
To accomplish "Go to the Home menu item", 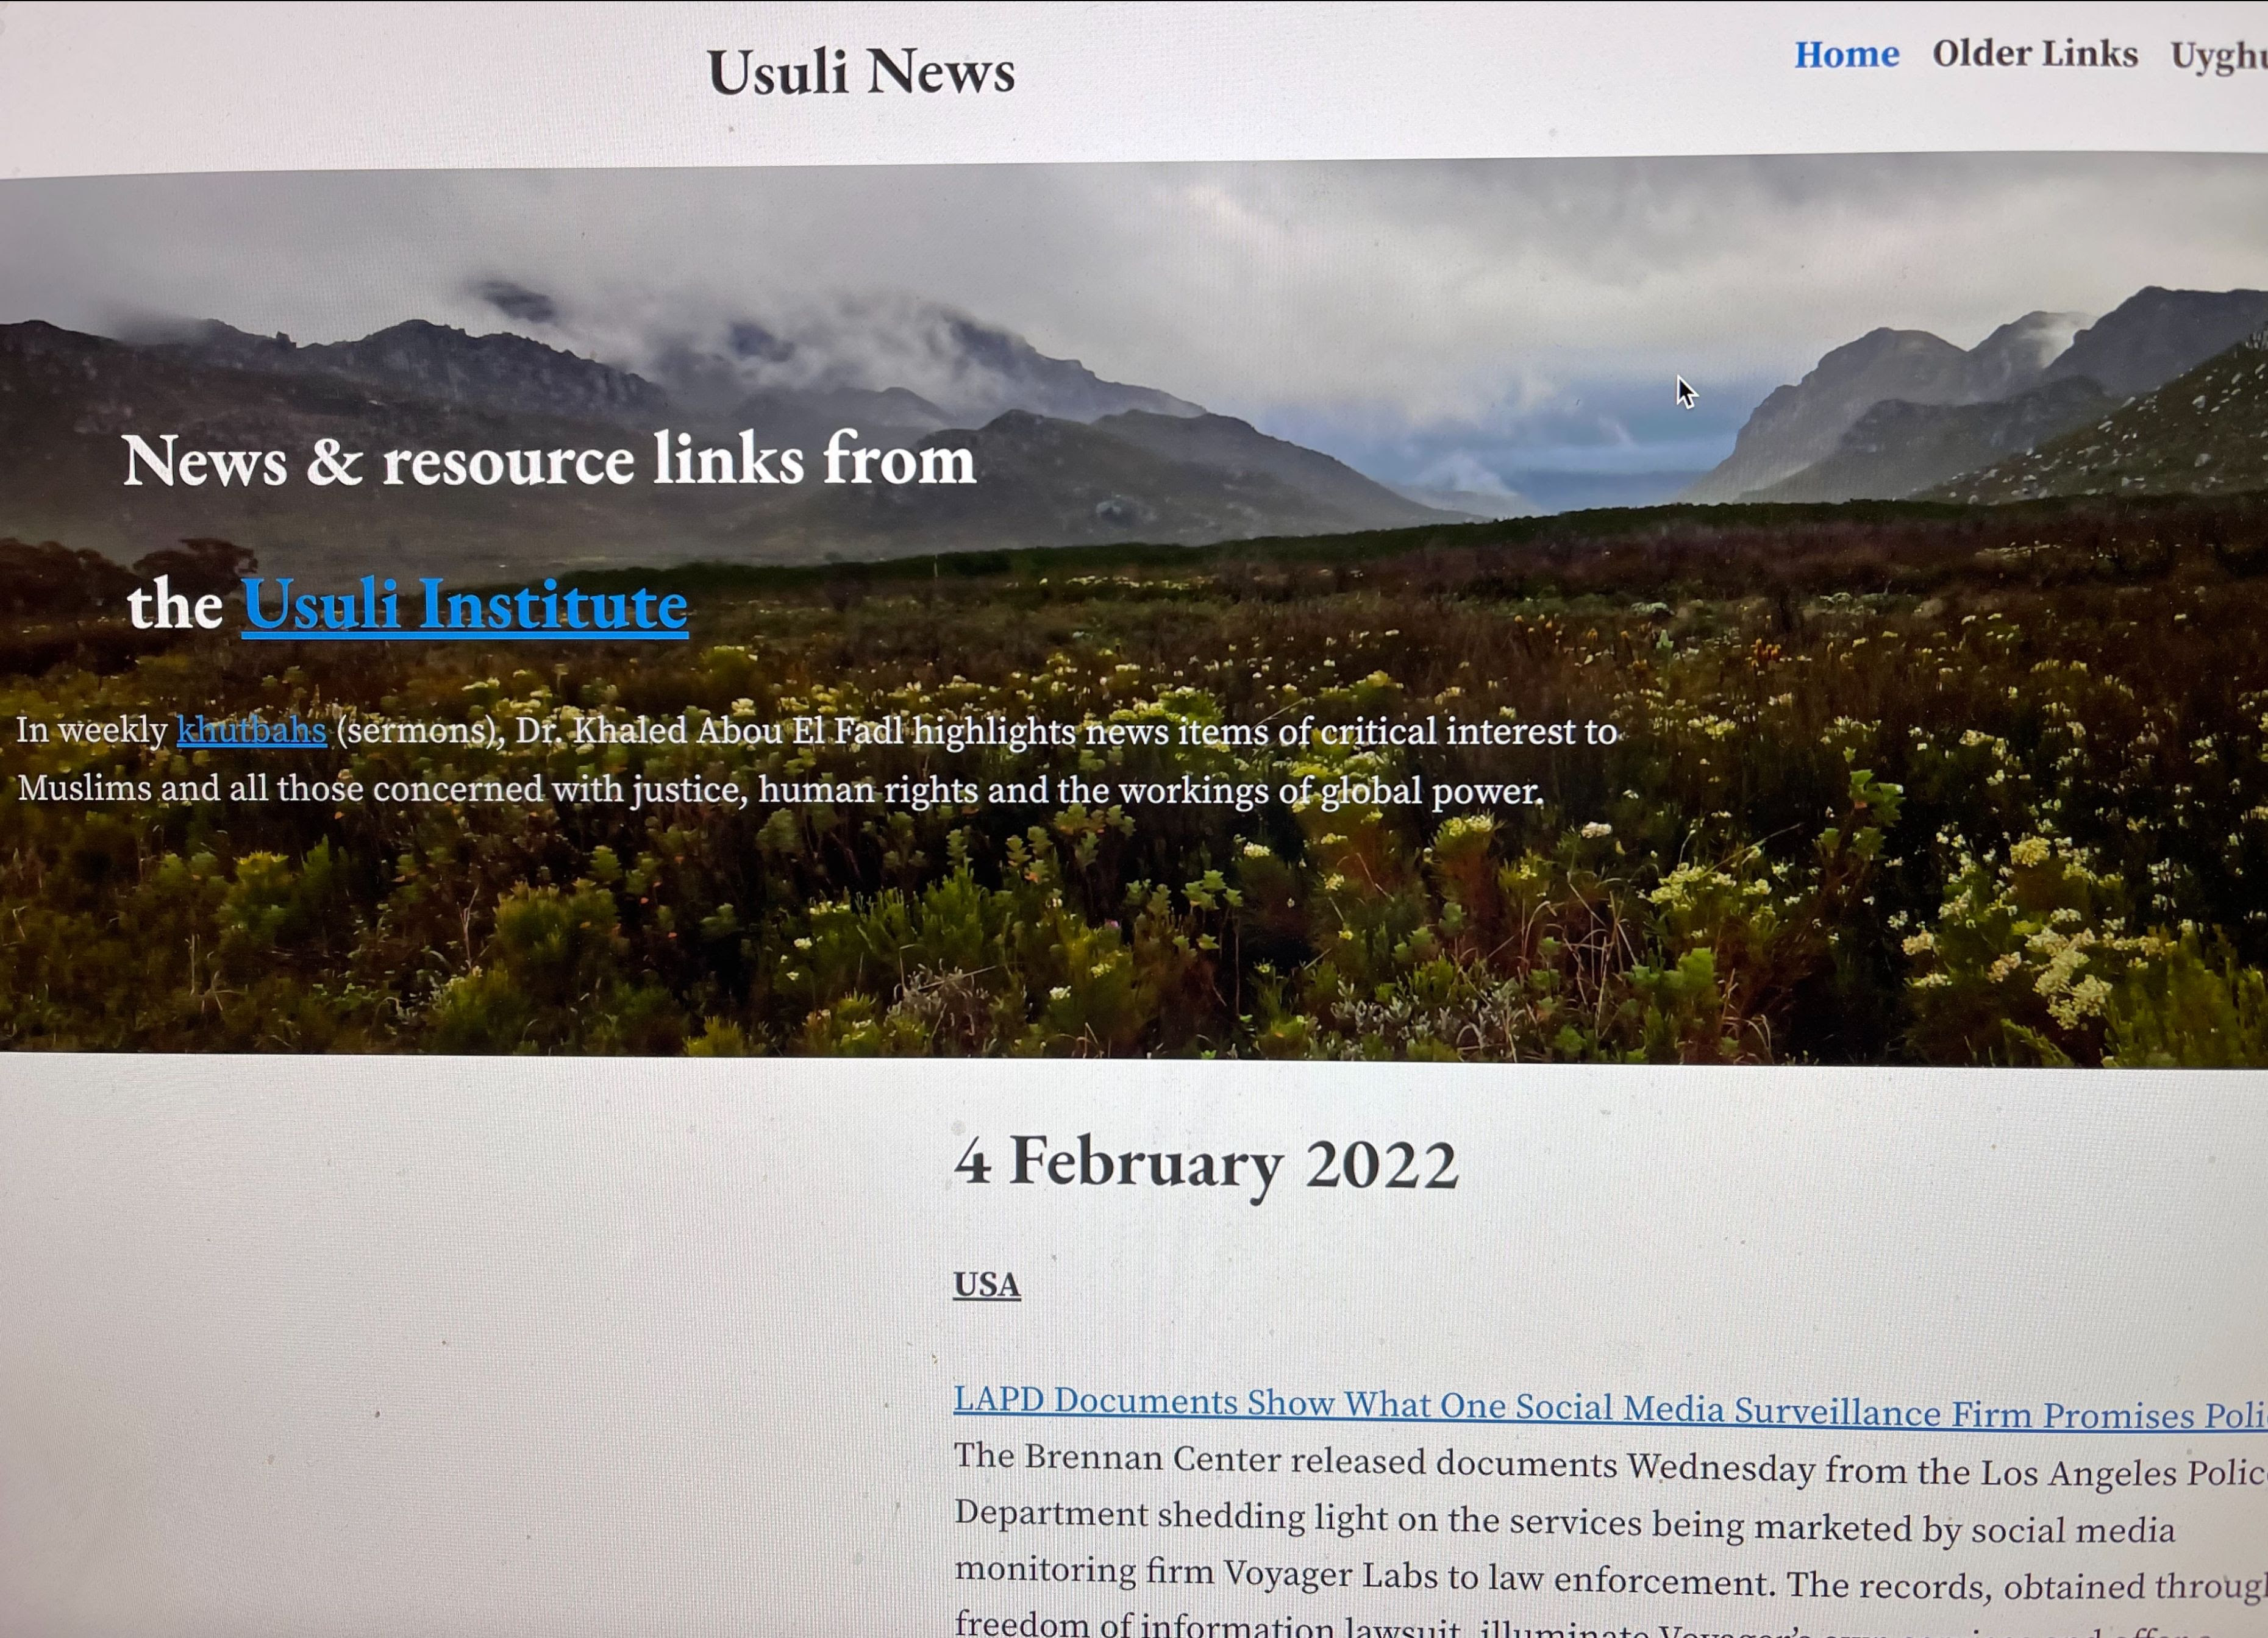I will [1846, 54].
